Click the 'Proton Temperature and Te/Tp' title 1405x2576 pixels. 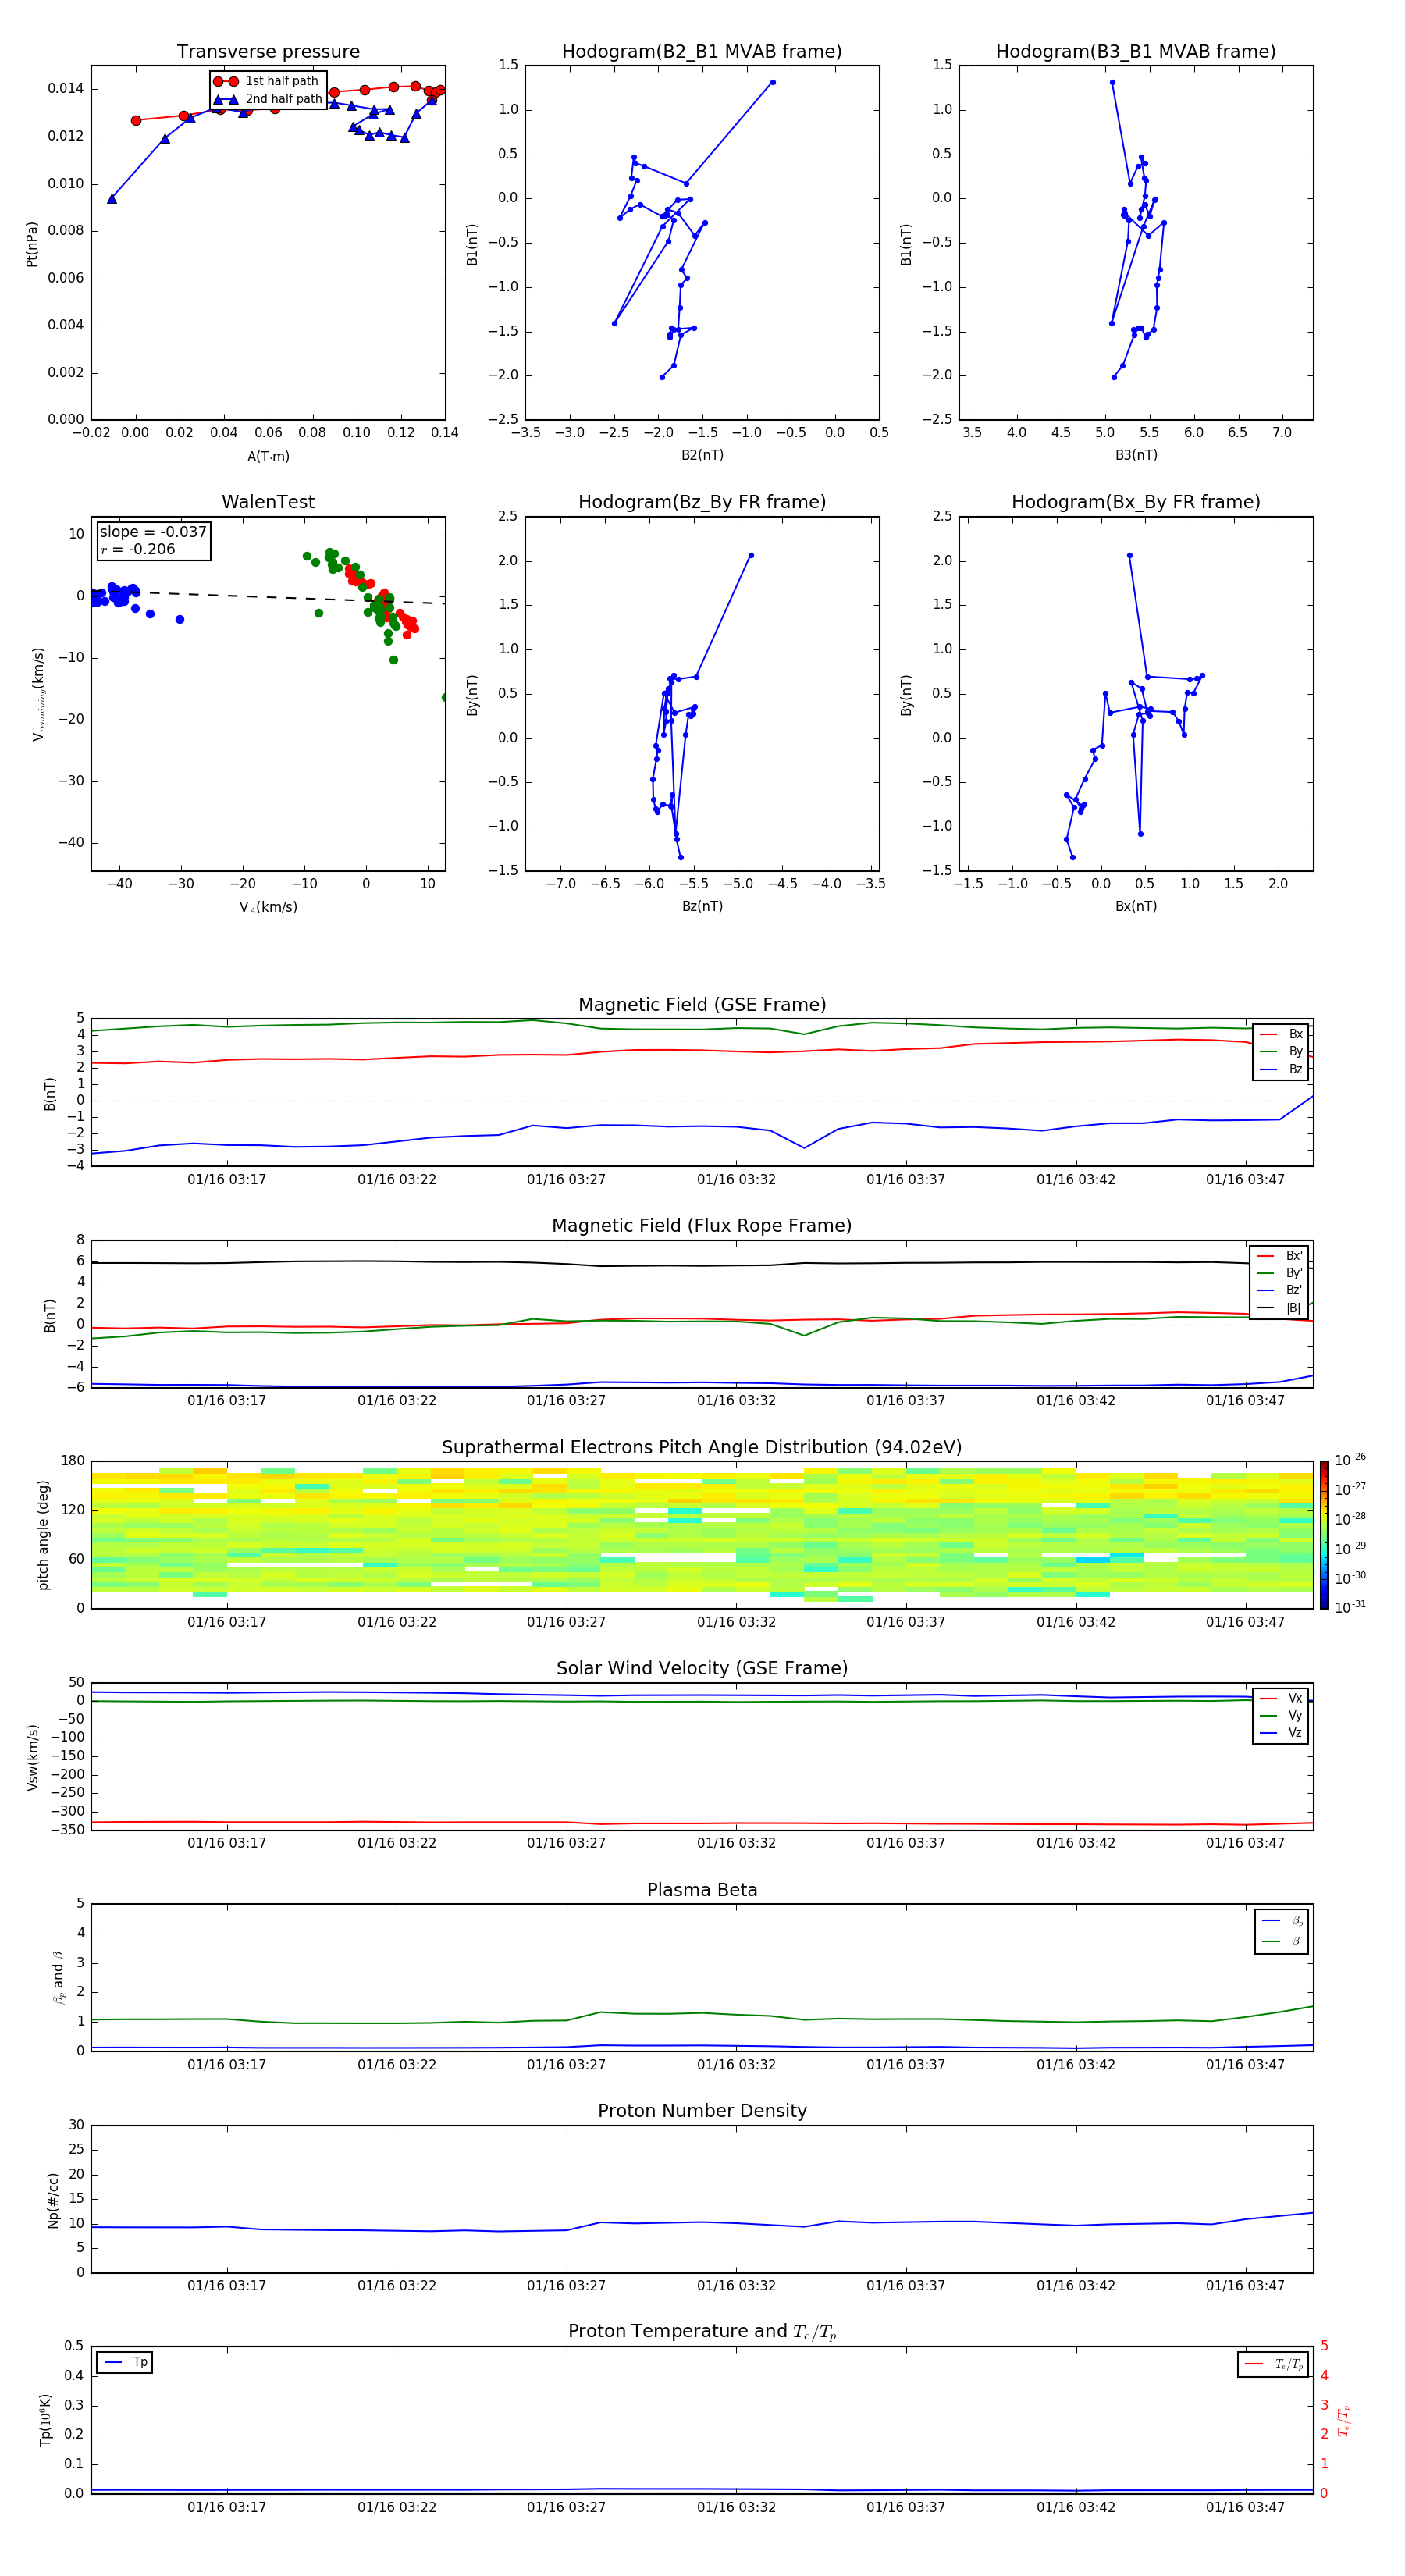tap(702, 2332)
